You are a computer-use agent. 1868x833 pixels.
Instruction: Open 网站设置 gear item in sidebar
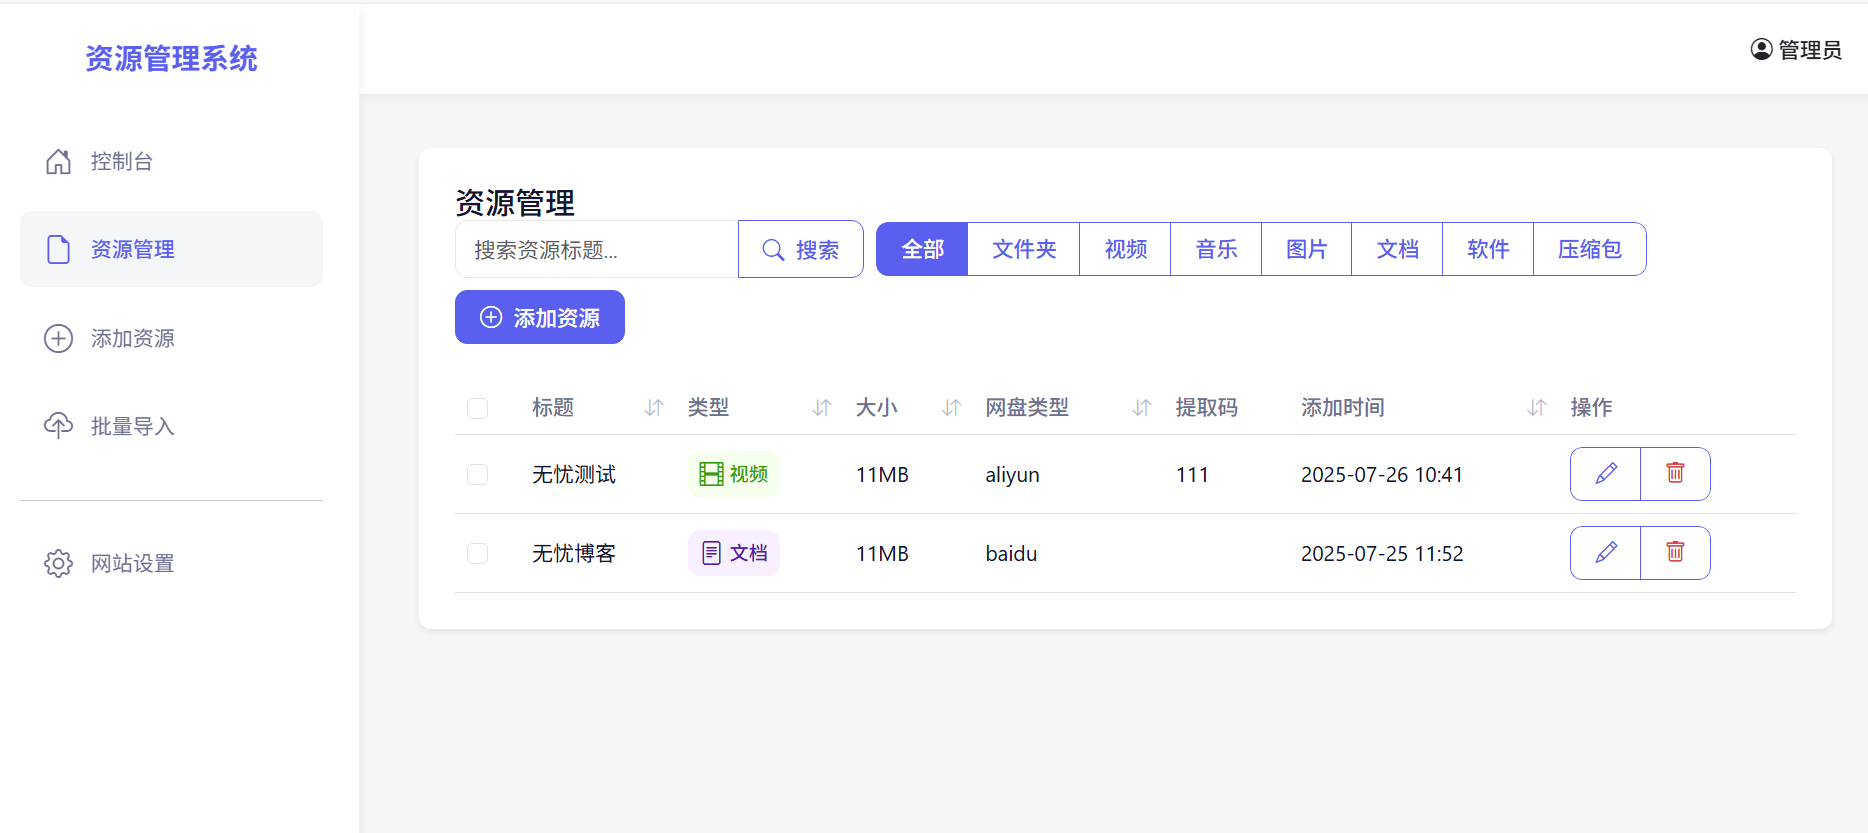59,564
